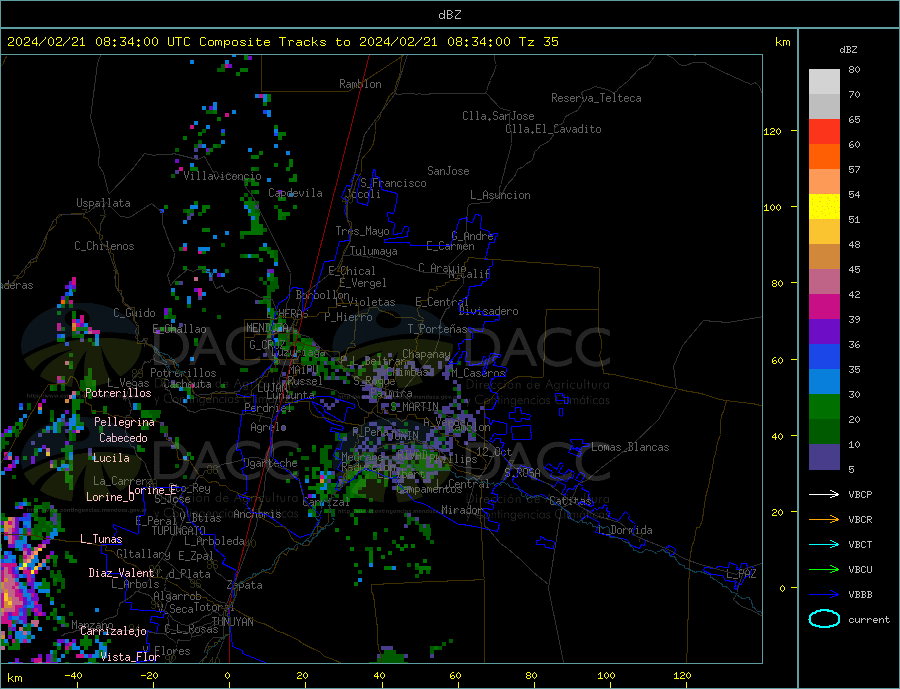This screenshot has width=900, height=689.
Task: Click the Vista_Flor station label
Action: [x=130, y=657]
